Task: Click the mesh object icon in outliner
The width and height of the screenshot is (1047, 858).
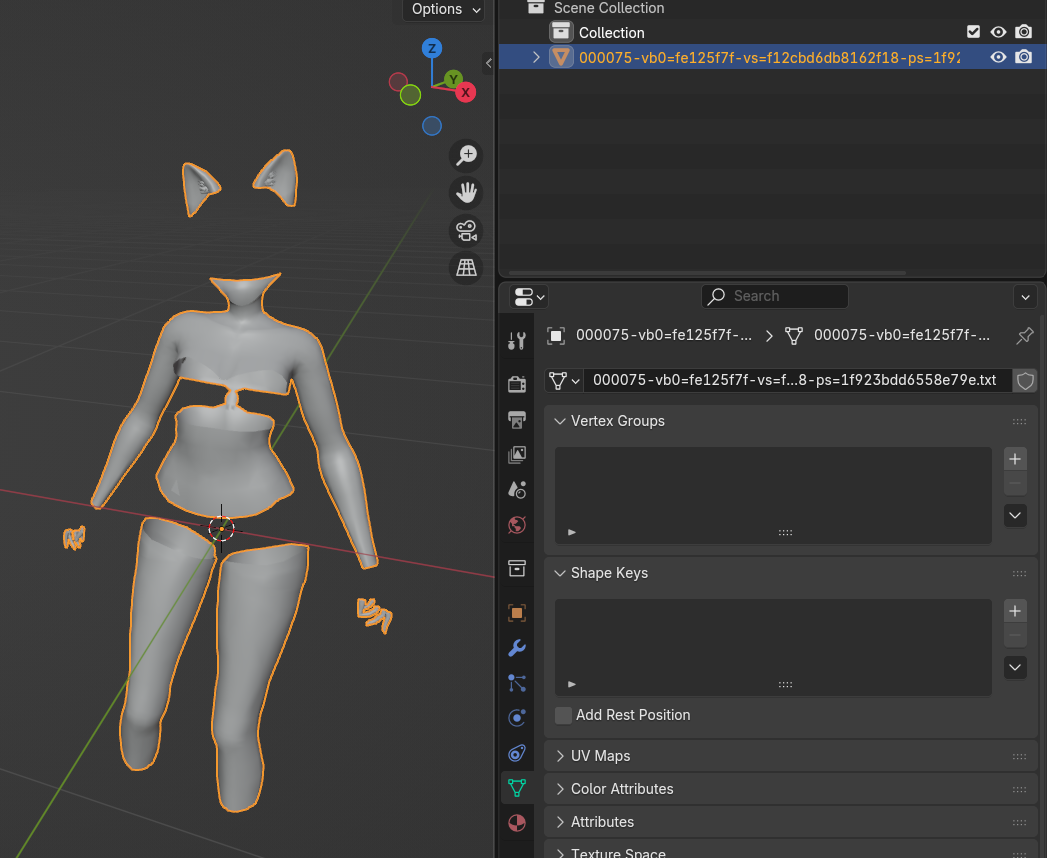Action: coord(561,57)
